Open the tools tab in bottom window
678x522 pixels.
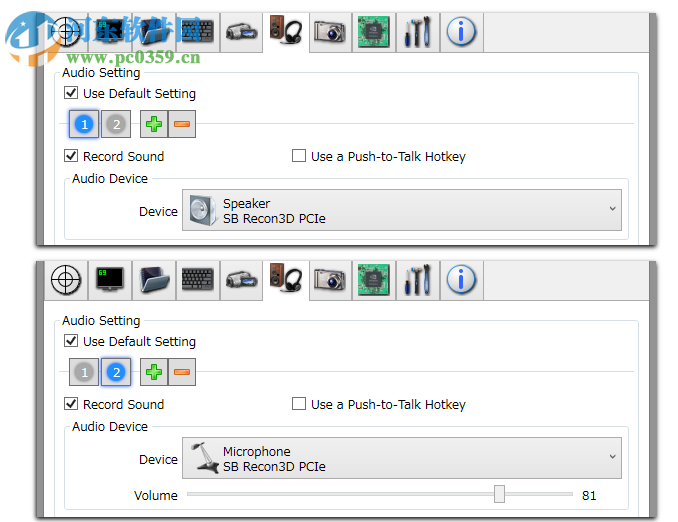pos(417,280)
